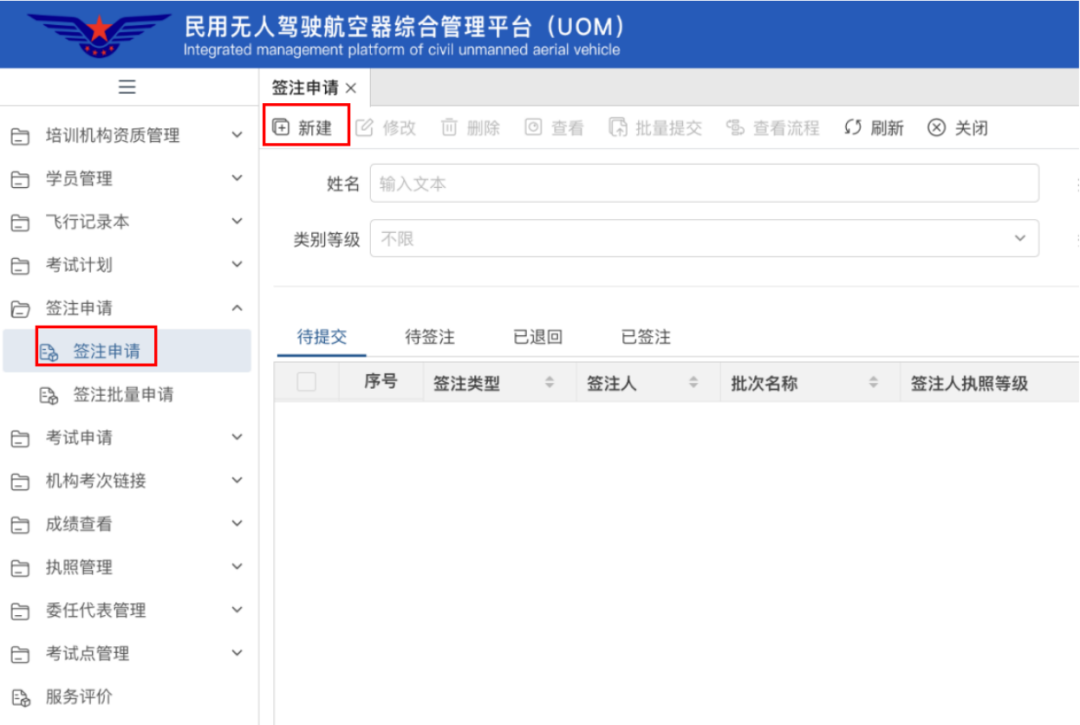Click the hamburger menu collapse icon
Viewport: 1080px width, 725px height.
[x=127, y=87]
